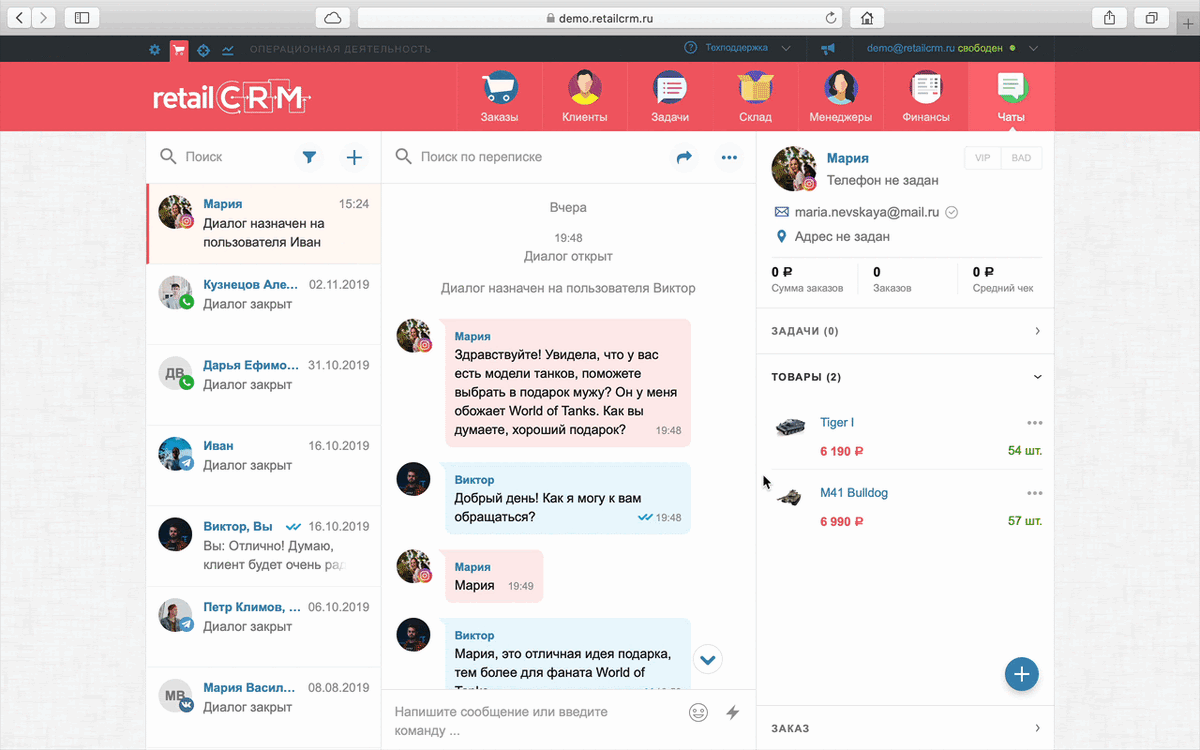The height and width of the screenshot is (750, 1200).
Task: Click the message input field
Action: (530, 721)
